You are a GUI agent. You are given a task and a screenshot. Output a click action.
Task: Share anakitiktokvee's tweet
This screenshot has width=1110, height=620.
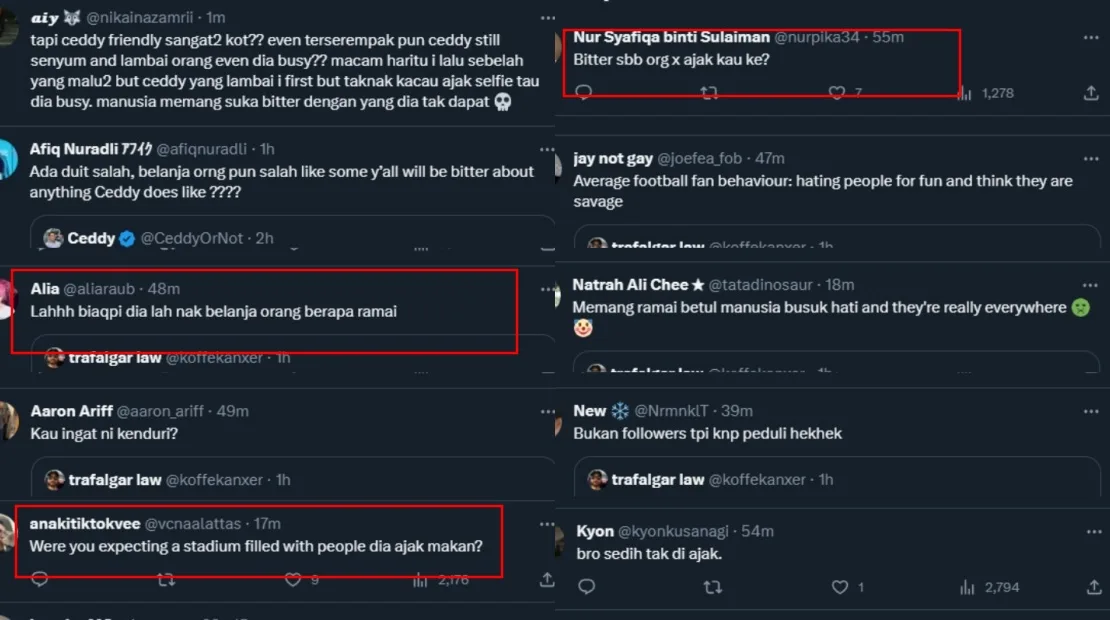pyautogui.click(x=547, y=579)
